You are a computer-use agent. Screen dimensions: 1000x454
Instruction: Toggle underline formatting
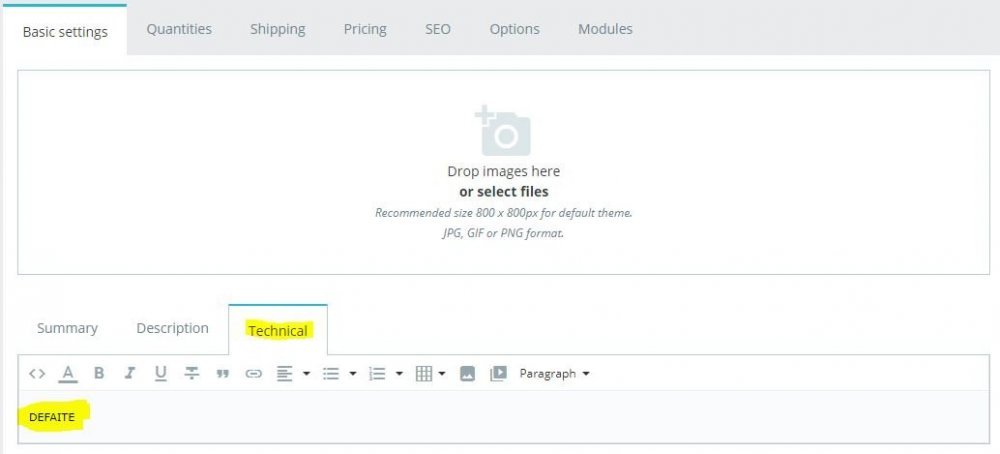(x=161, y=374)
